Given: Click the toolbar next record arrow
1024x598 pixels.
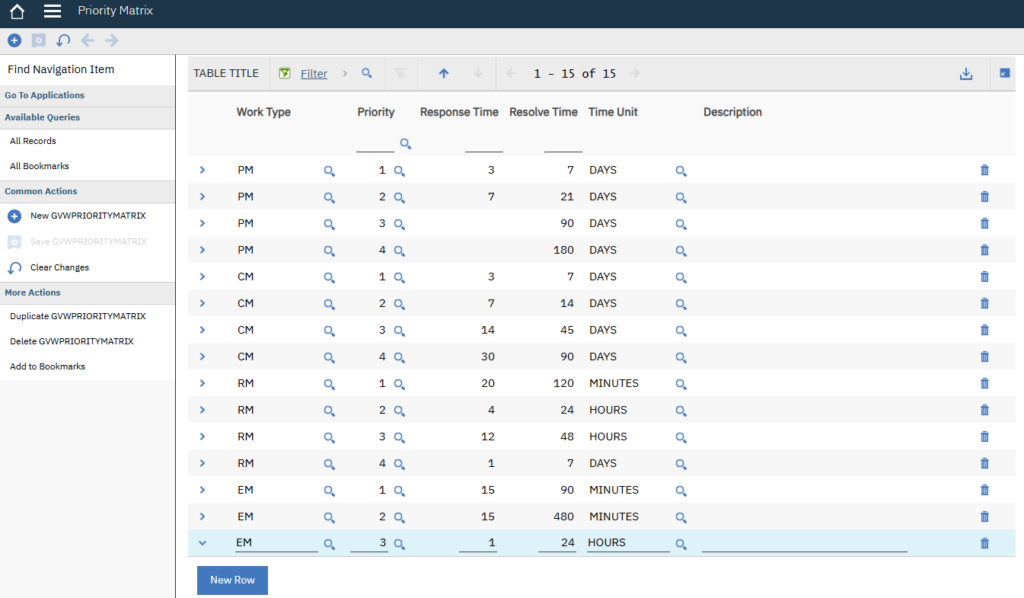Looking at the screenshot, I should click(112, 40).
